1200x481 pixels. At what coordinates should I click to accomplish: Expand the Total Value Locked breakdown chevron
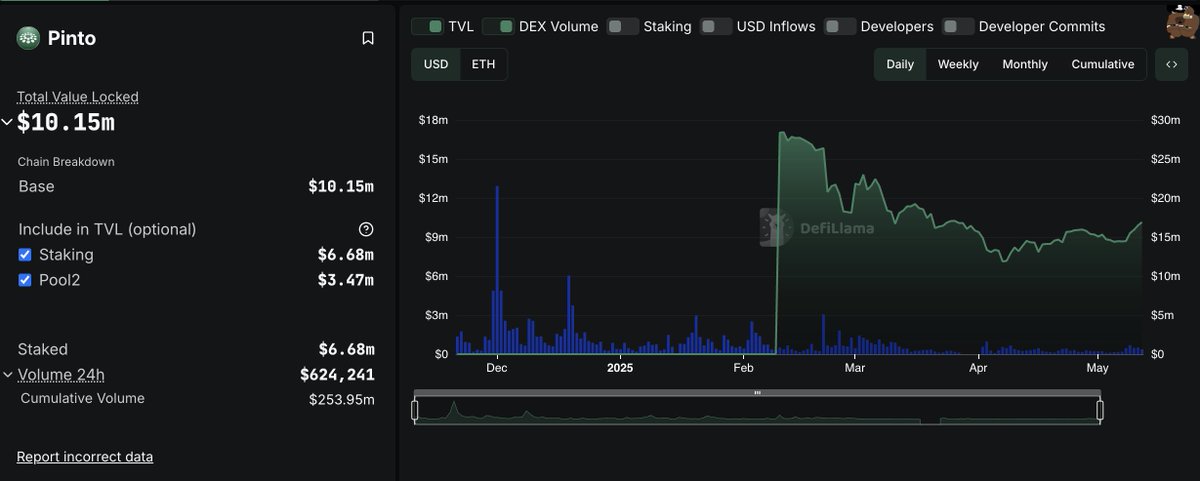(7, 123)
